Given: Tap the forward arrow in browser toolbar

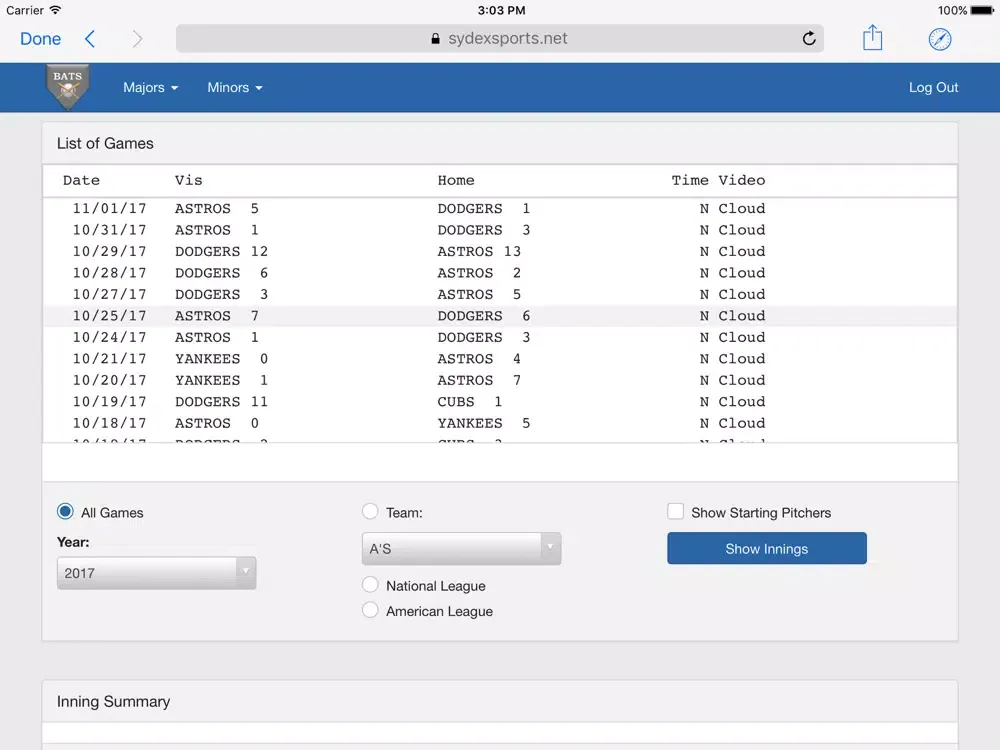Looking at the screenshot, I should [137, 39].
